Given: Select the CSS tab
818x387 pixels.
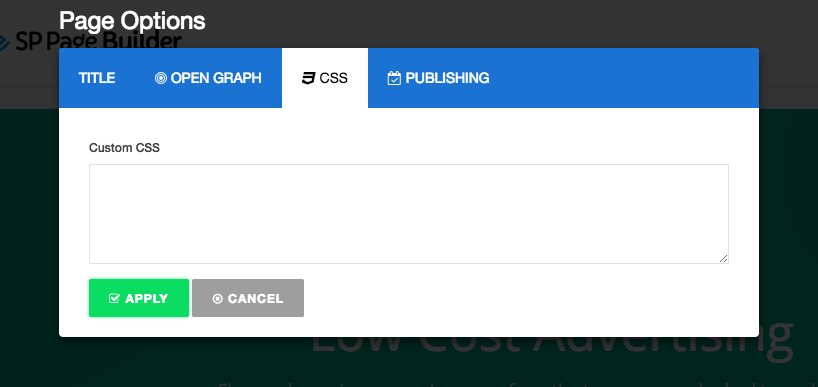Looking at the screenshot, I should (x=325, y=78).
